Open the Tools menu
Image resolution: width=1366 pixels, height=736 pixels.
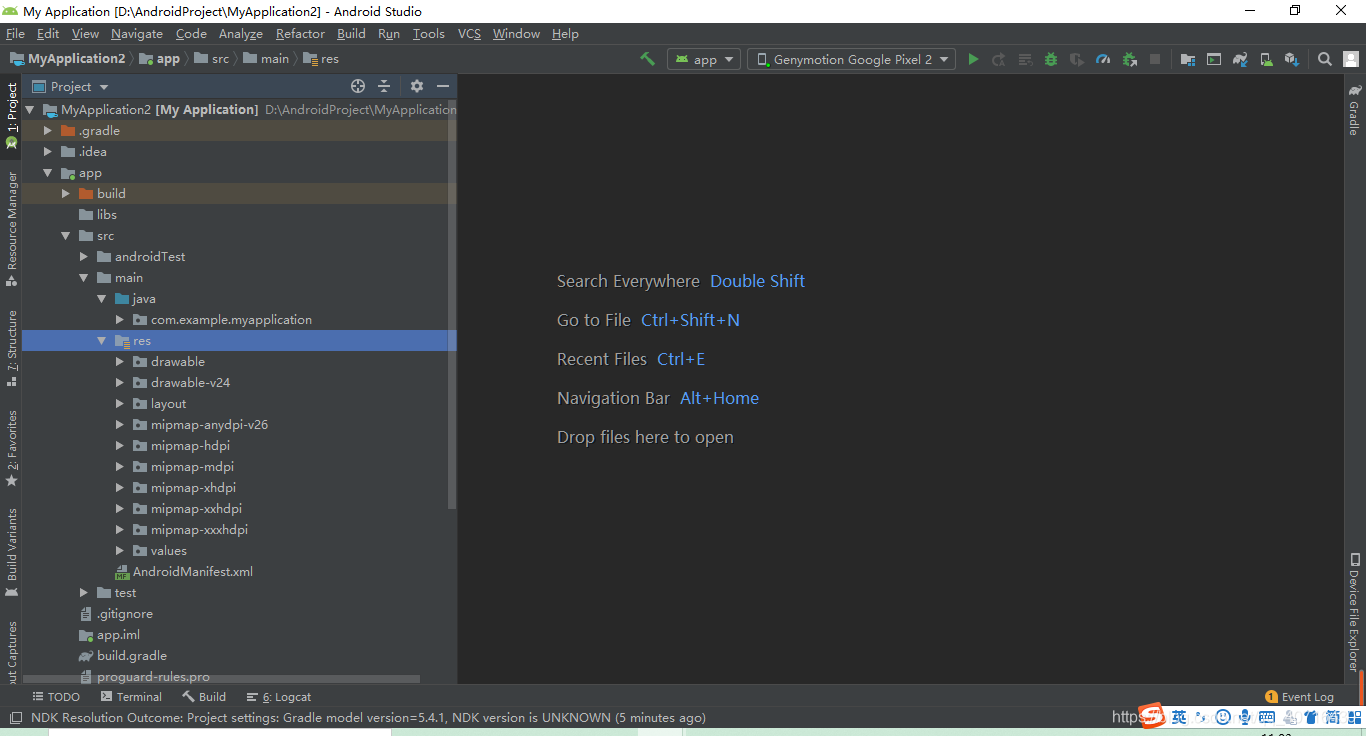[x=428, y=33]
